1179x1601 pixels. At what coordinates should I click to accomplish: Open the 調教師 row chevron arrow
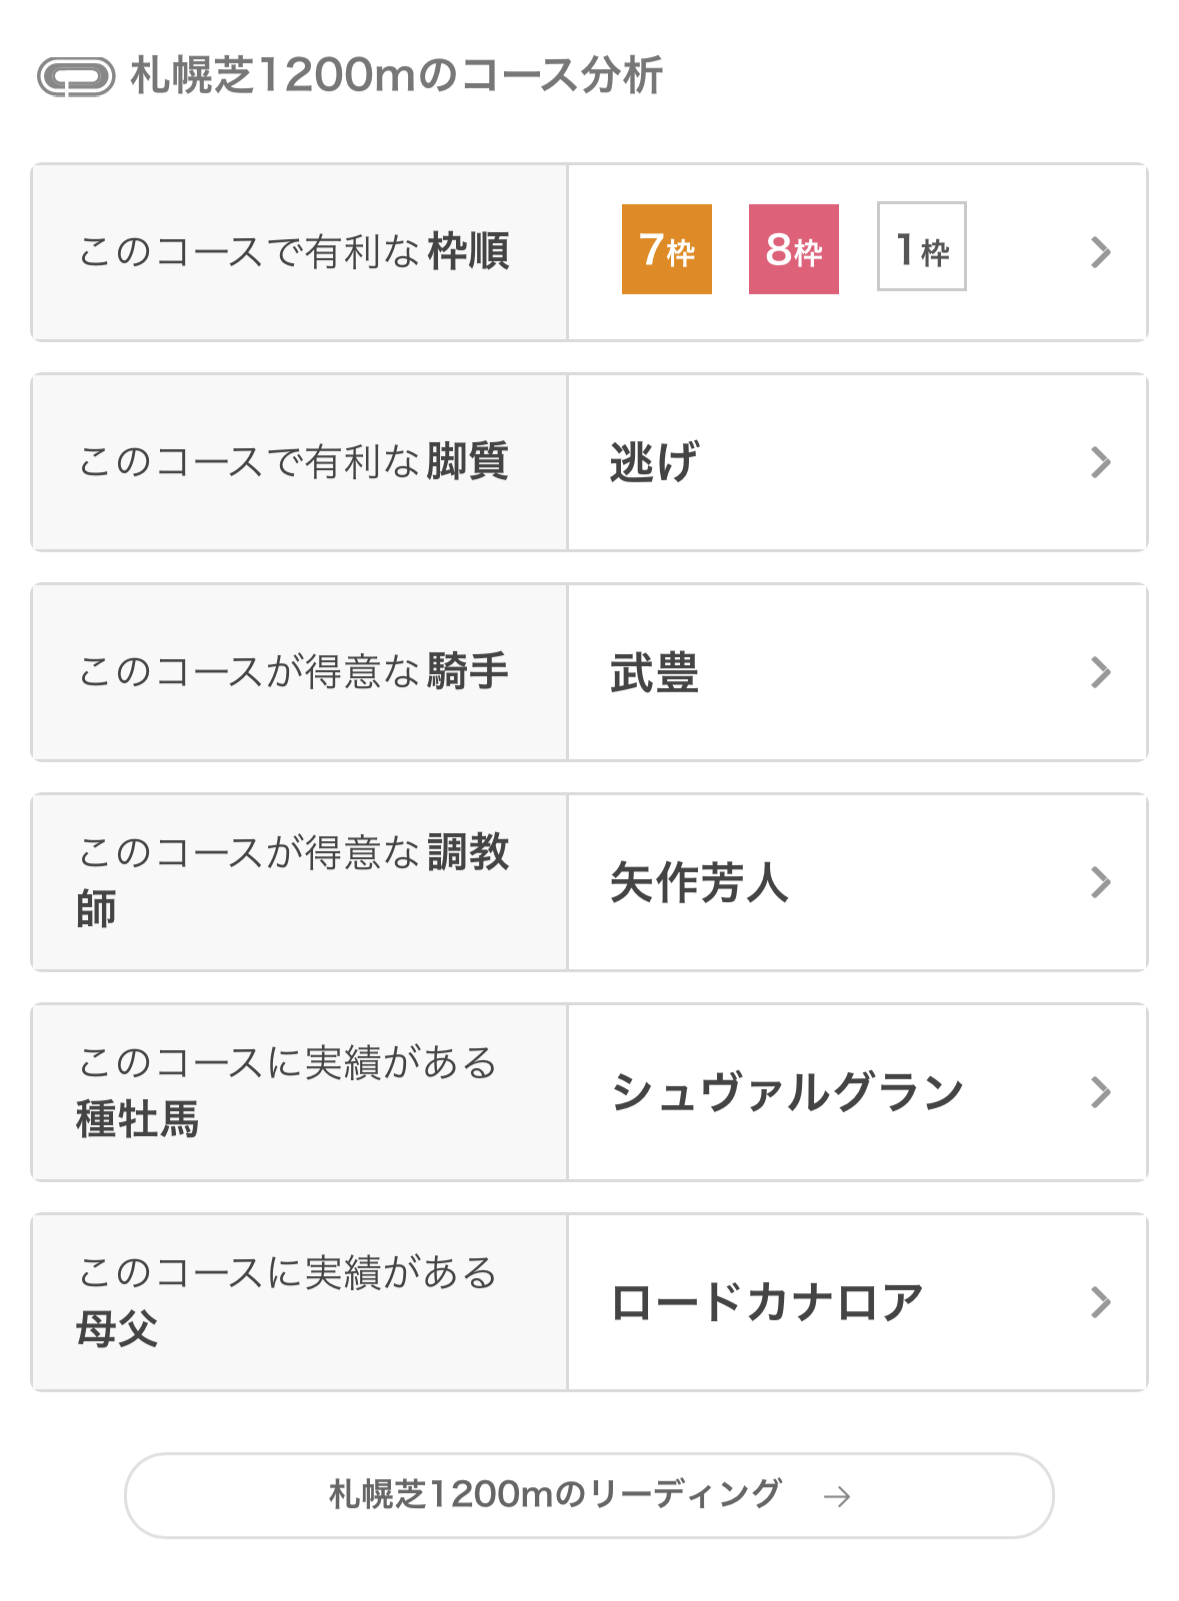pyautogui.click(x=1101, y=882)
